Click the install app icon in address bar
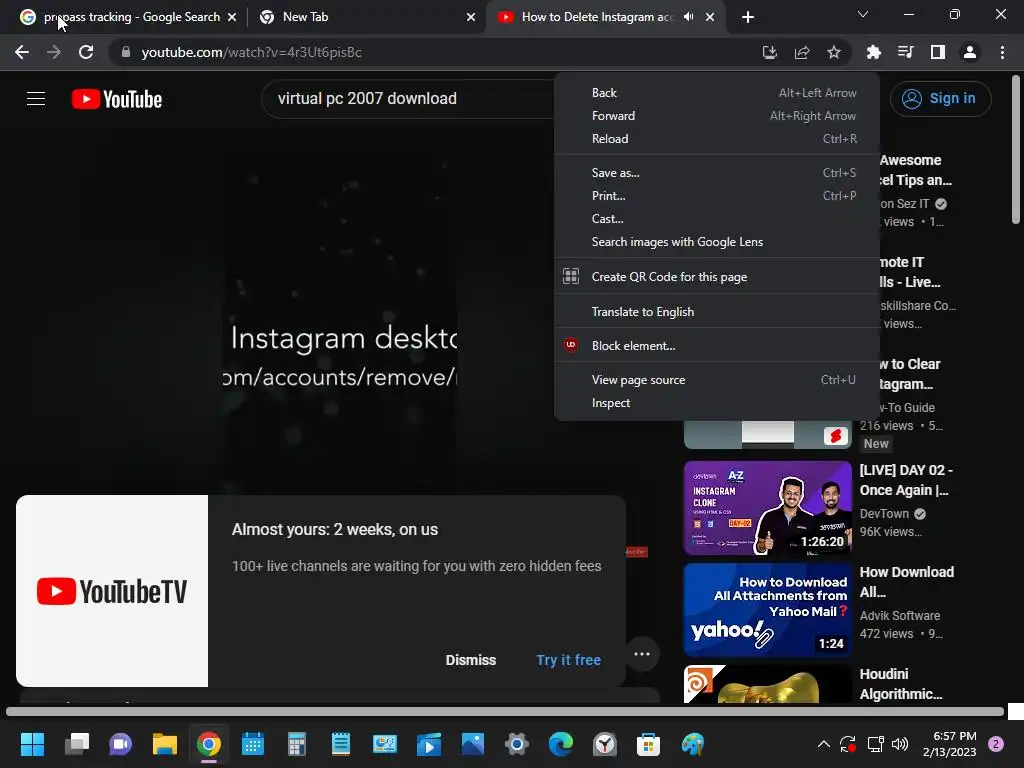The width and height of the screenshot is (1024, 768). click(x=770, y=52)
